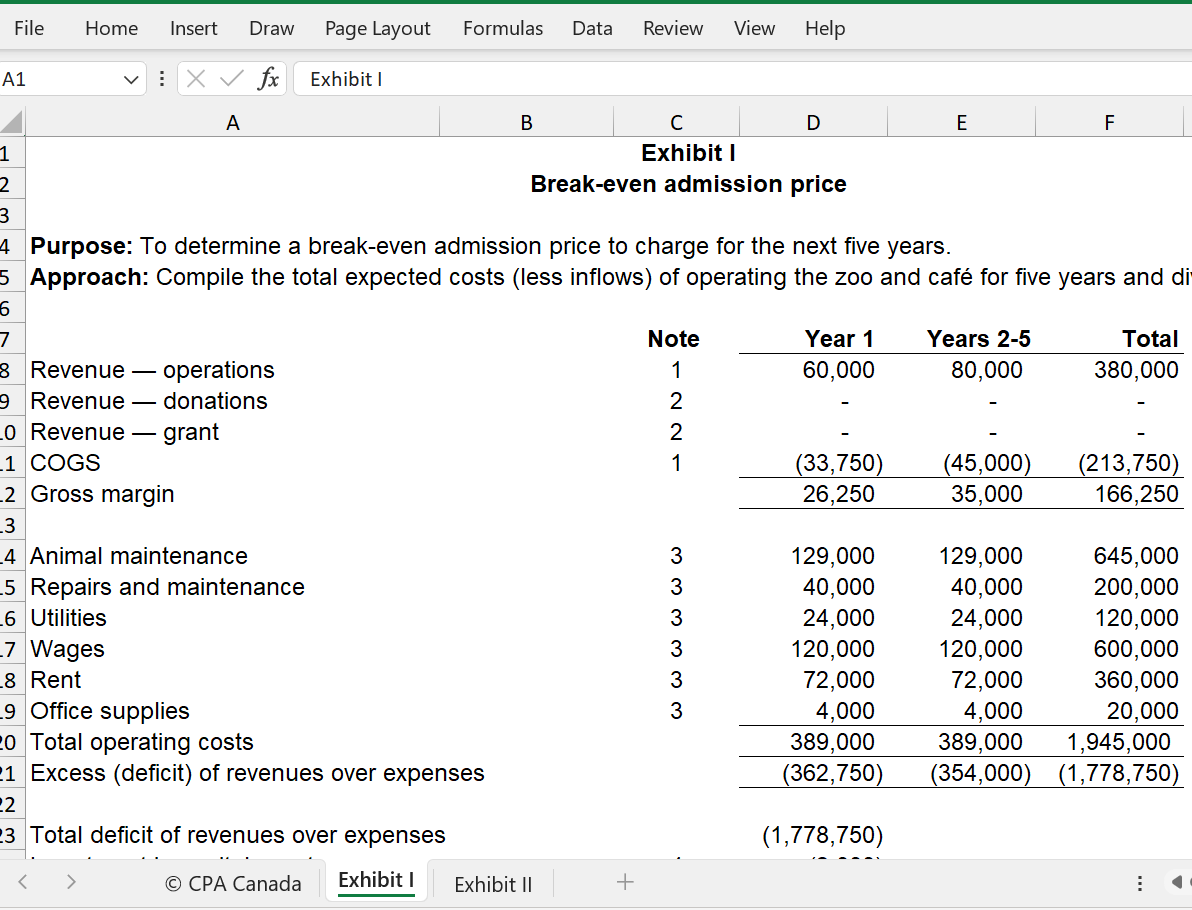Open the Insert ribbon tab
The image size is (1192, 910).
[193, 28]
